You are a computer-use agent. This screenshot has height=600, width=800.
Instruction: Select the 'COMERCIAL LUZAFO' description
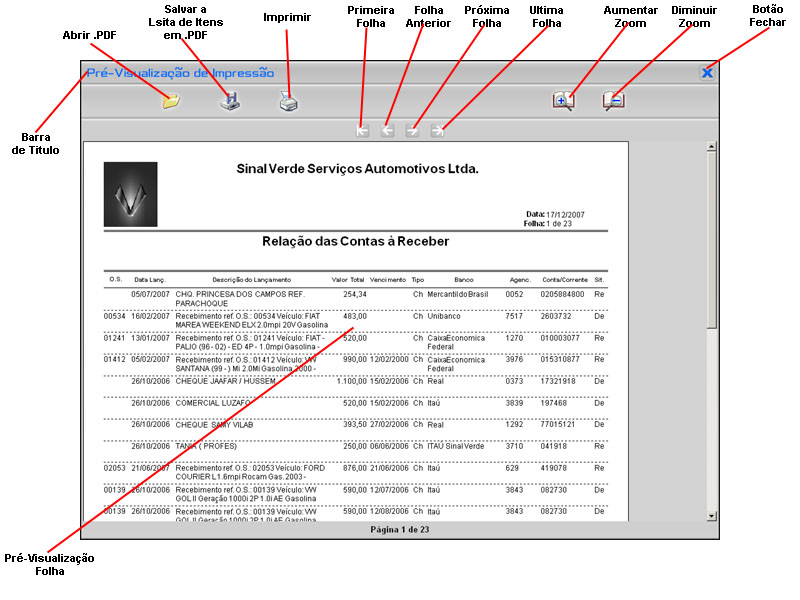pyautogui.click(x=213, y=403)
